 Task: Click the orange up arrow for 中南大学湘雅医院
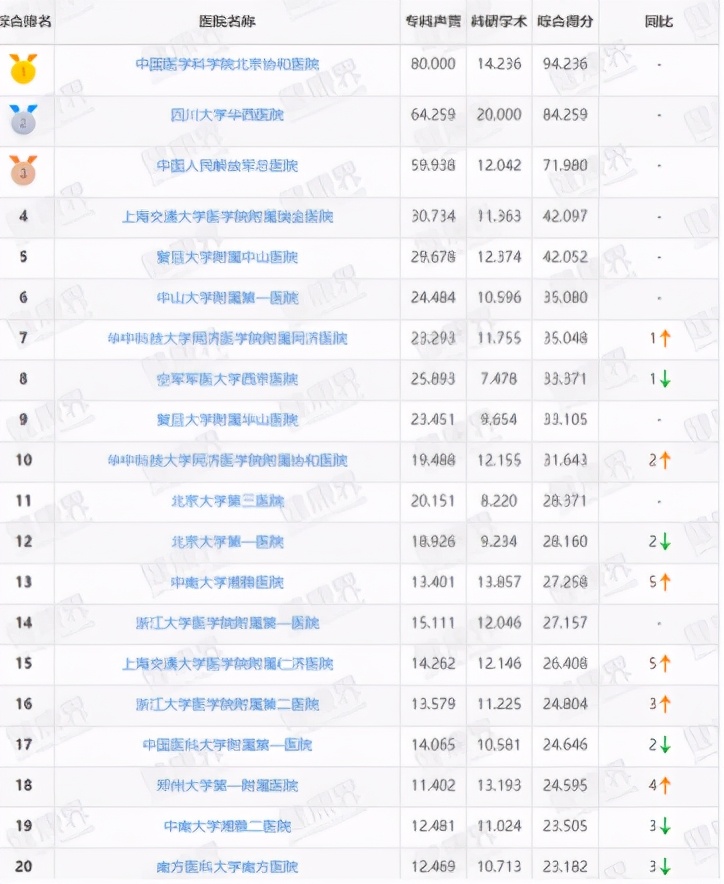665,582
